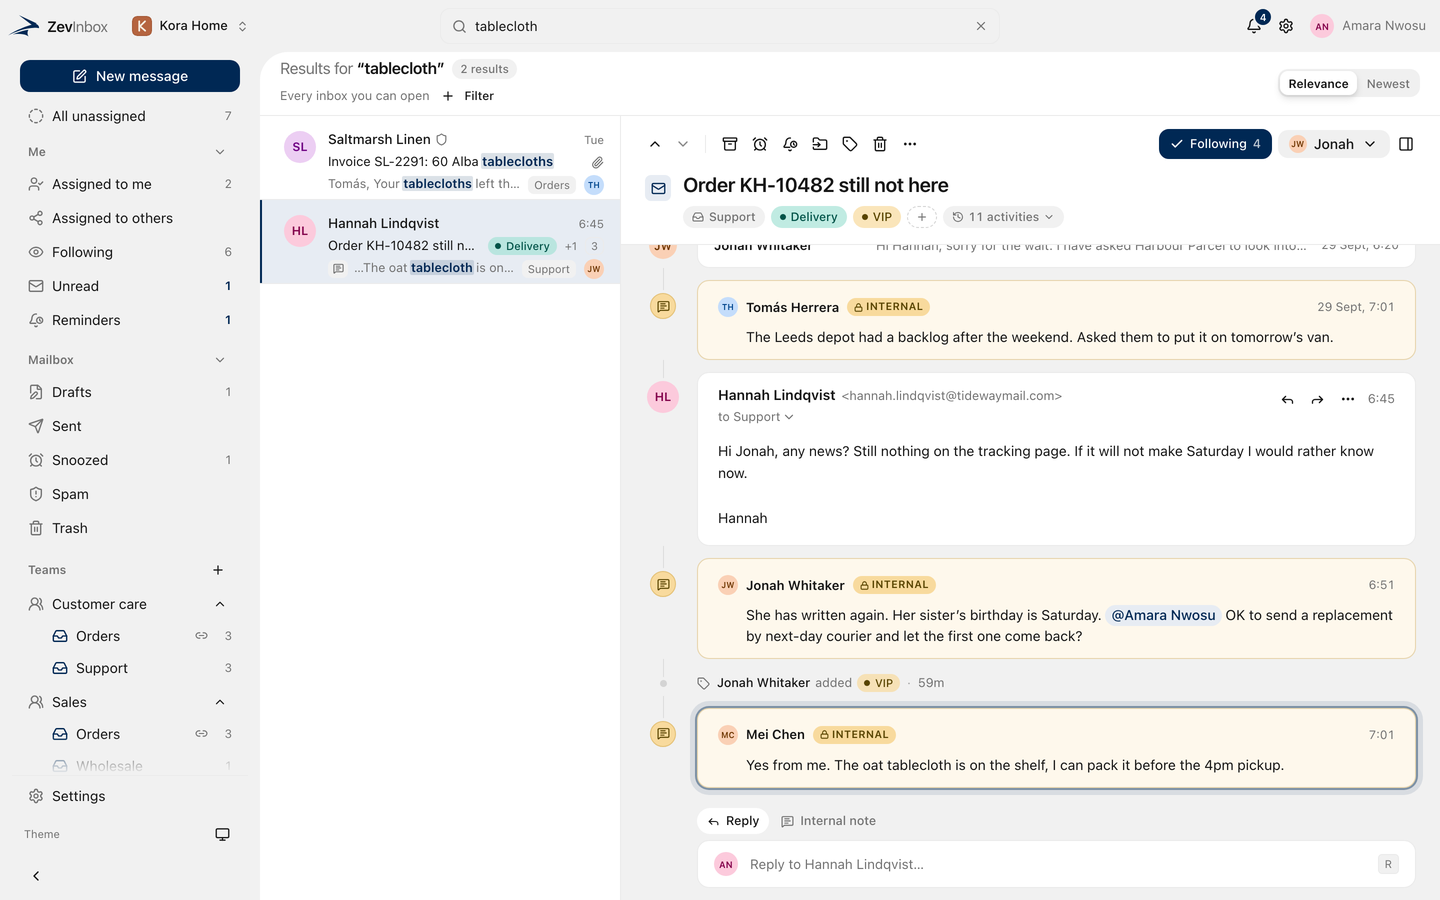Collapse the Sales team
1440x900 pixels.
click(x=220, y=702)
